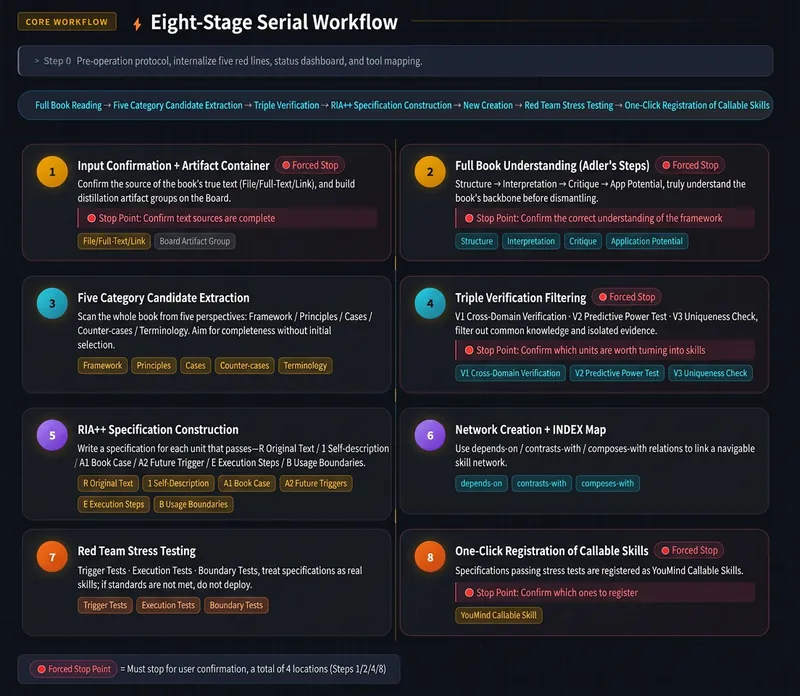Select the Counter-cases tag

[x=244, y=365]
